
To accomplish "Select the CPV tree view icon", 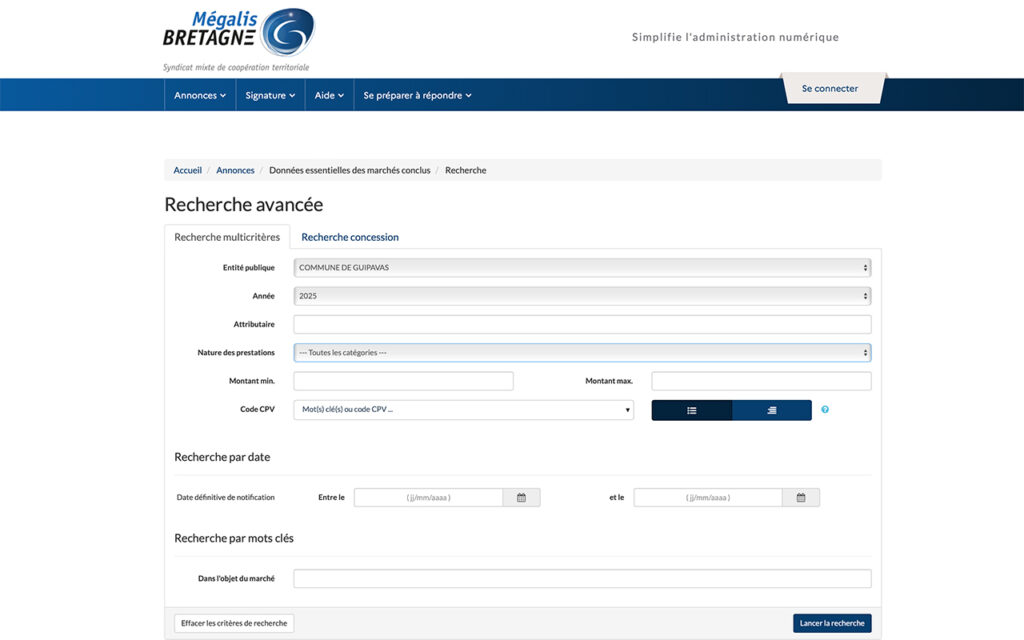I will tap(771, 410).
